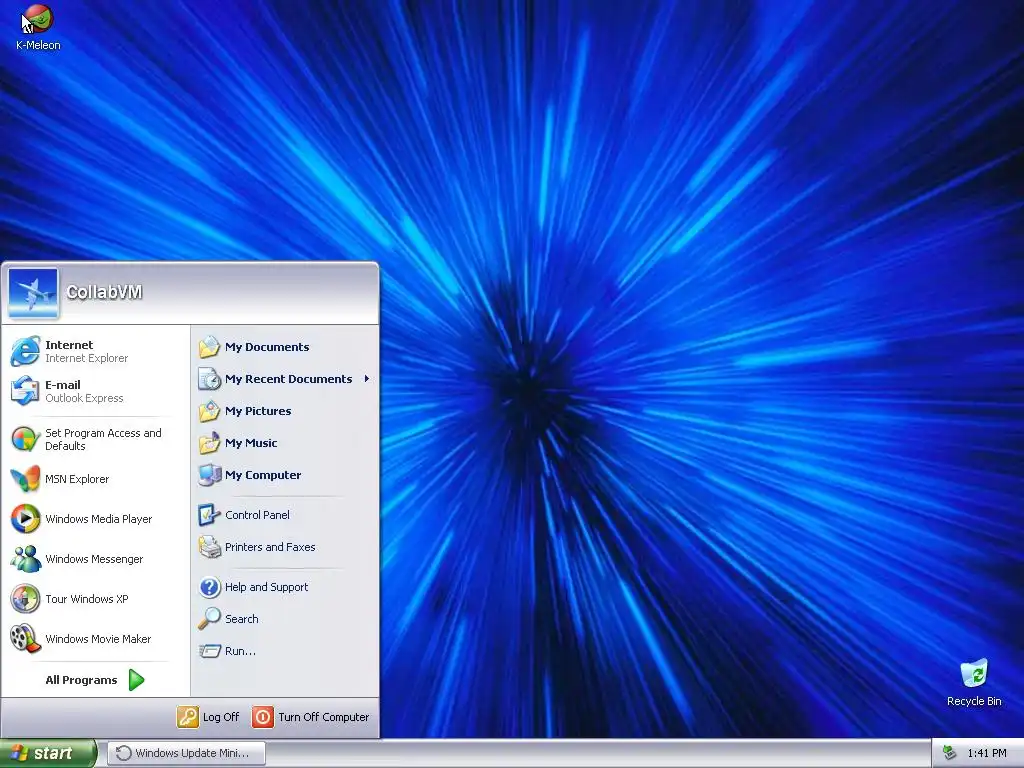1024x768 pixels.
Task: Click the Set Program Access icon
Action: 25,439
